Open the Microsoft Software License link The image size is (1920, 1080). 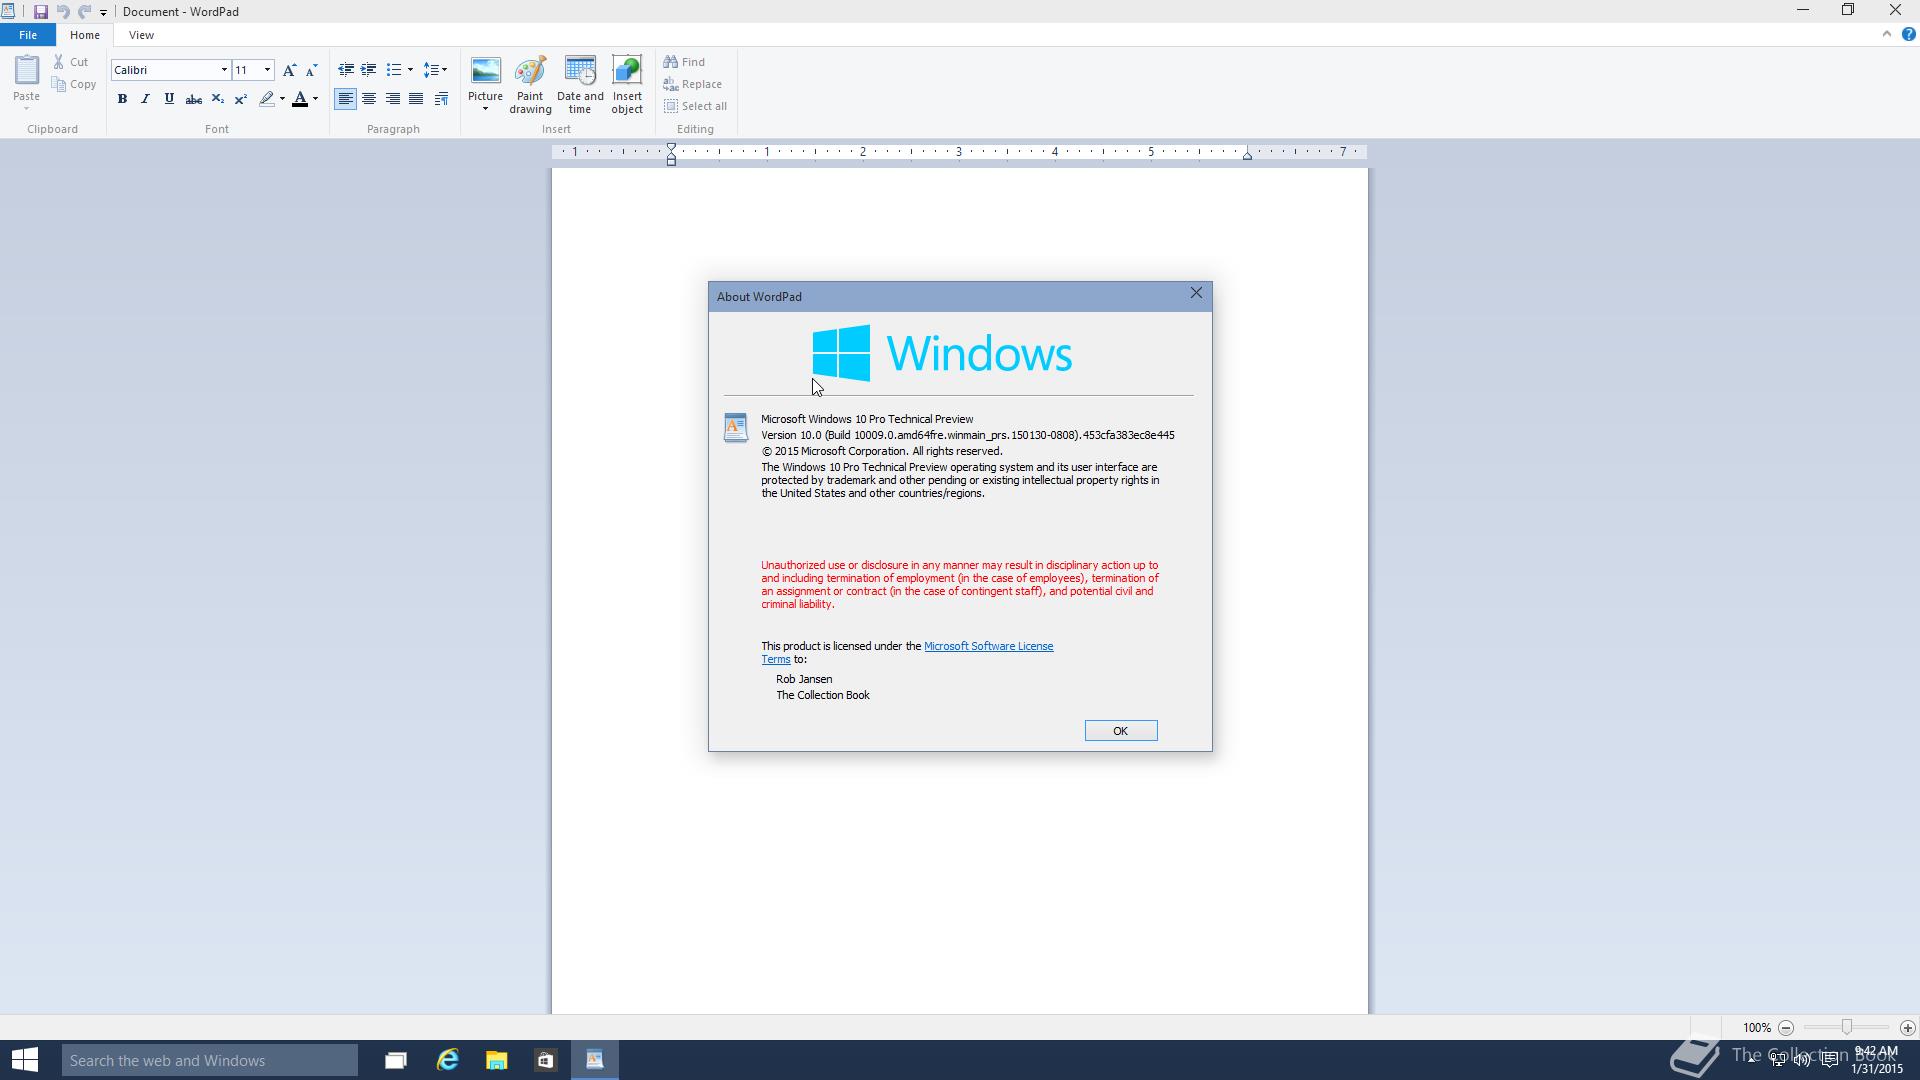pos(988,646)
